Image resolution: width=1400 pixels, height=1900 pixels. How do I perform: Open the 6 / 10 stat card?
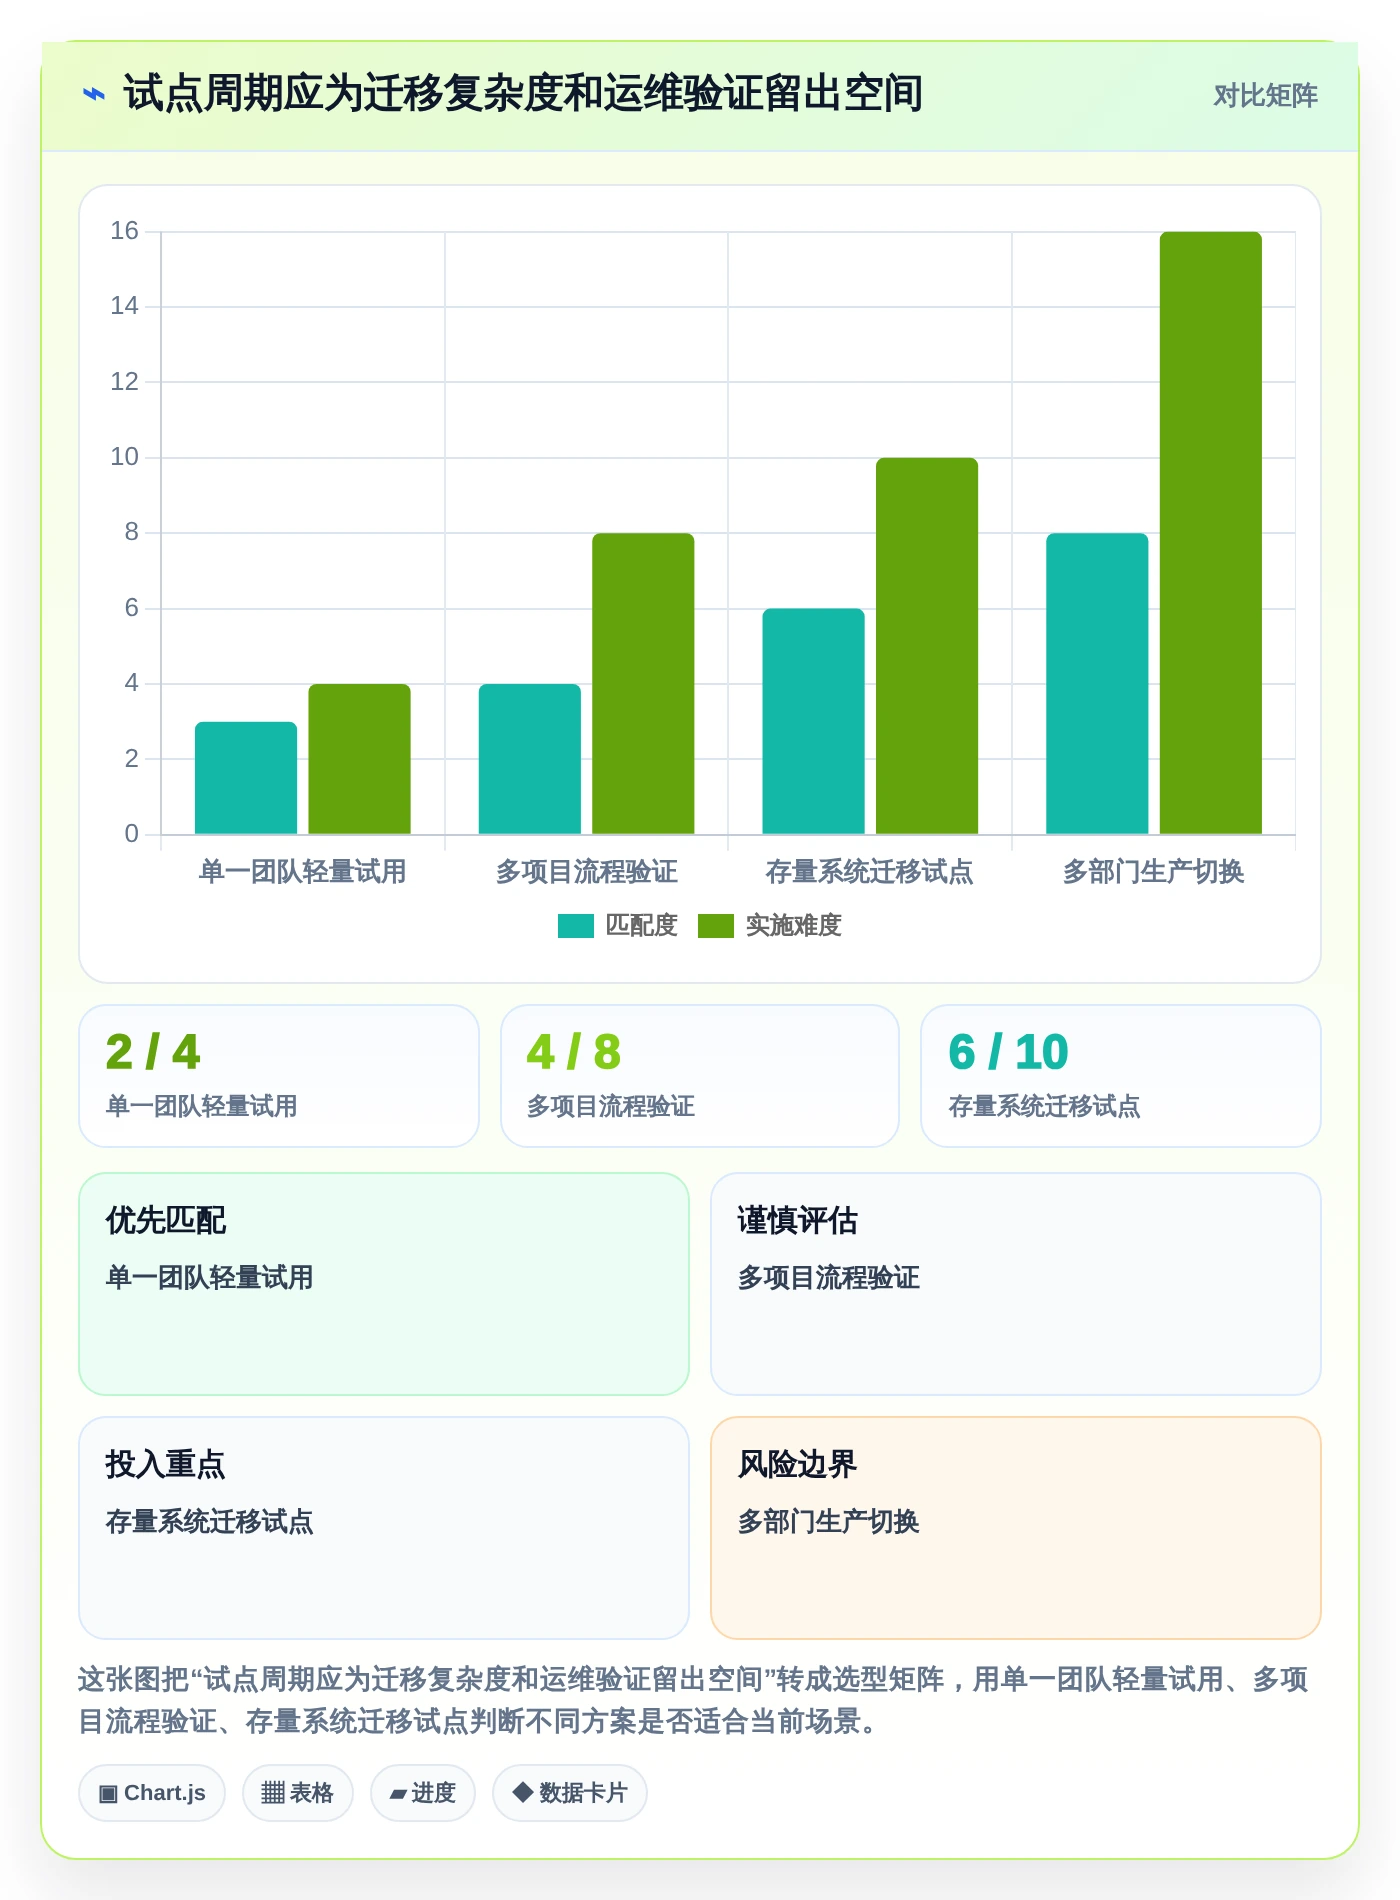point(1121,1076)
